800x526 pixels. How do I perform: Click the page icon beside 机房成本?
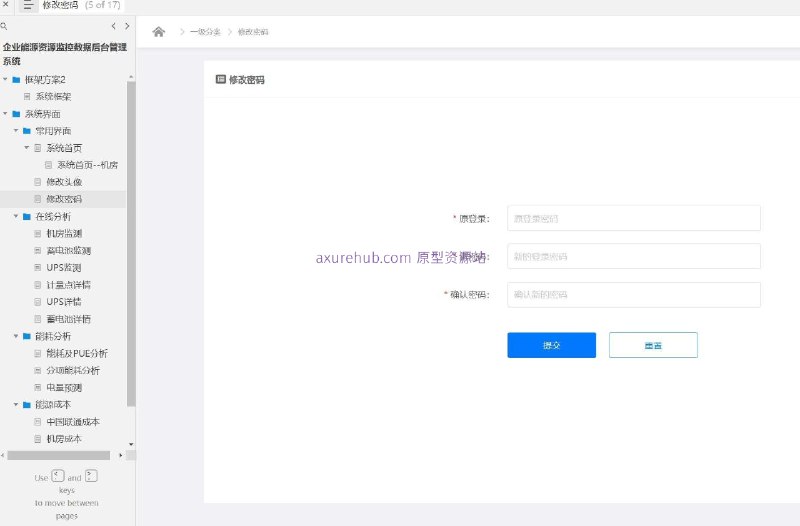(38, 439)
